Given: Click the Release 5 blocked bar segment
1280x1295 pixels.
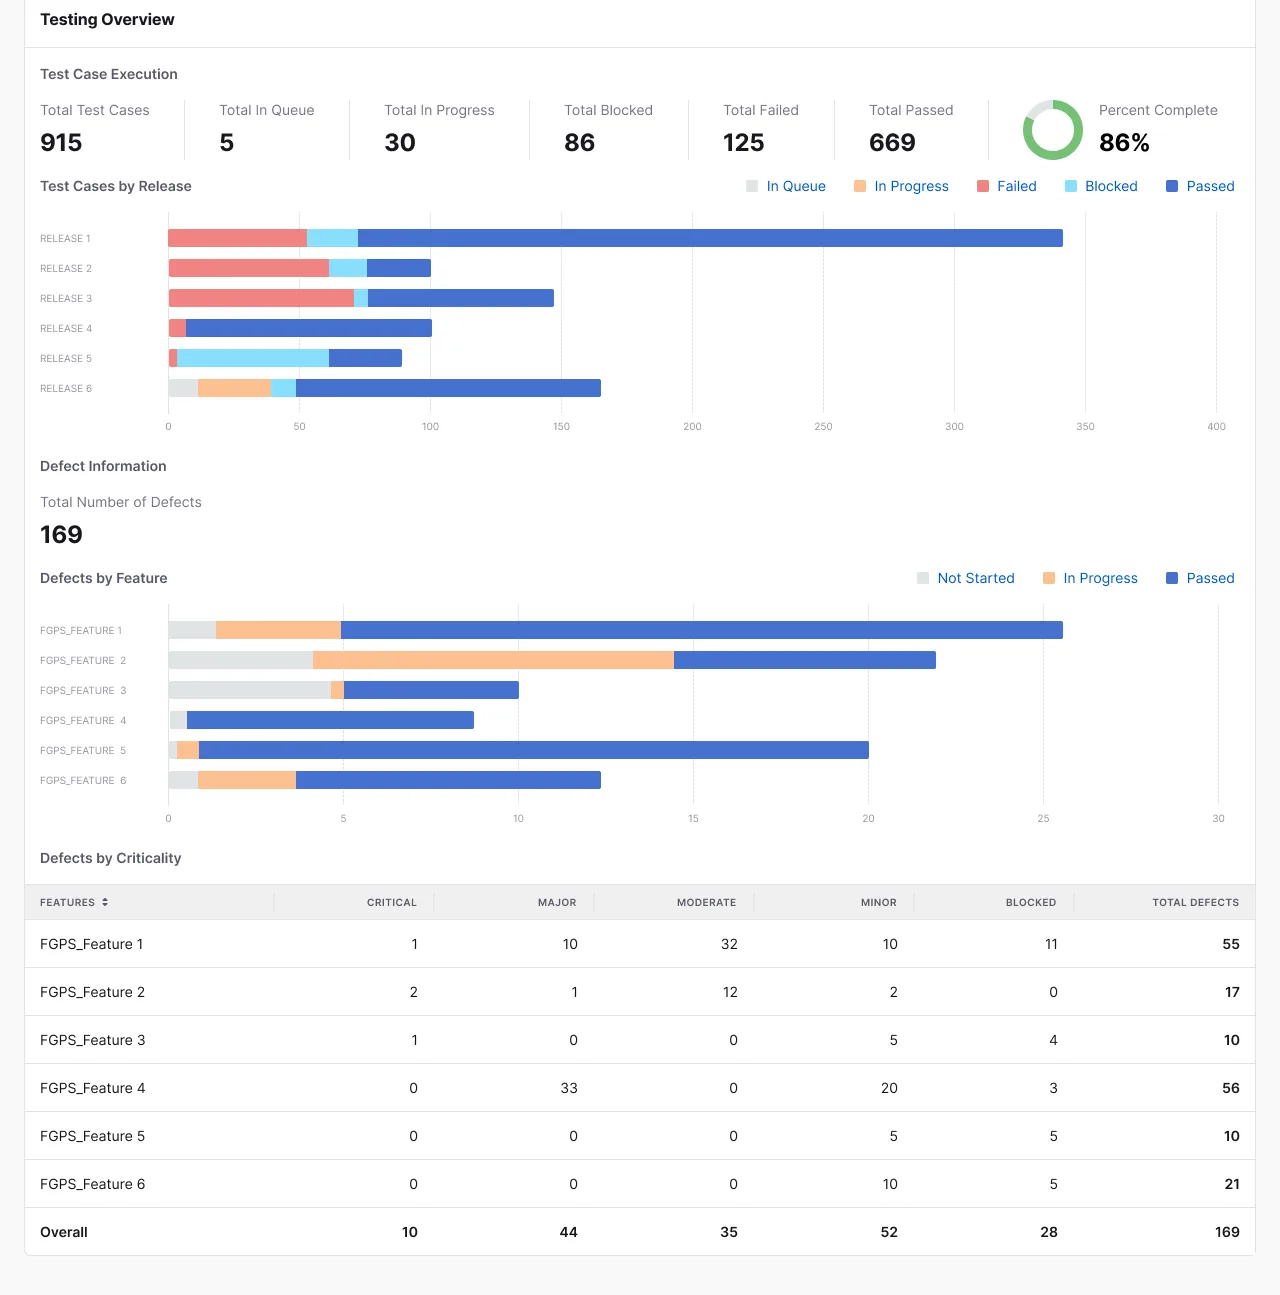Looking at the screenshot, I should pyautogui.click(x=253, y=358).
